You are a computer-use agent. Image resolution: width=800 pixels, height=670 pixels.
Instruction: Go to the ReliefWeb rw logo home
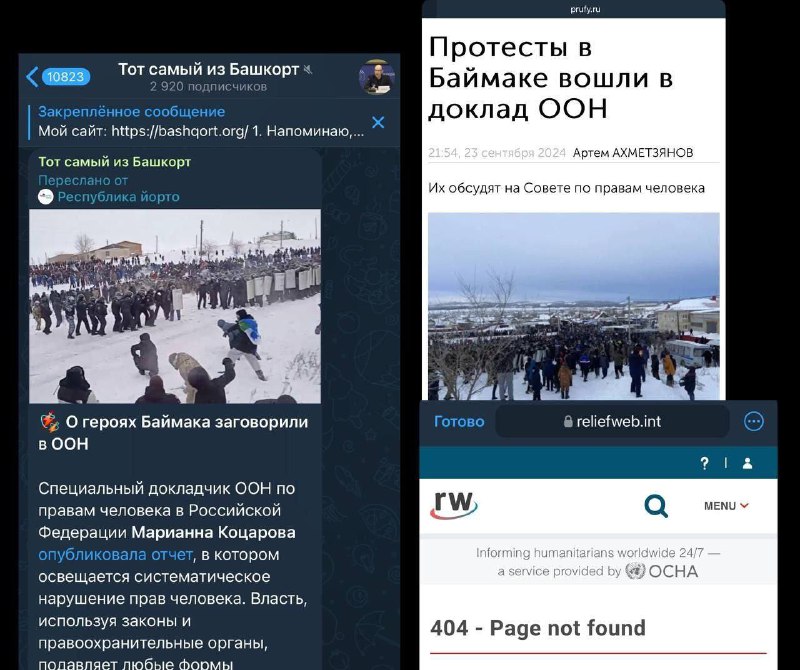click(x=454, y=505)
